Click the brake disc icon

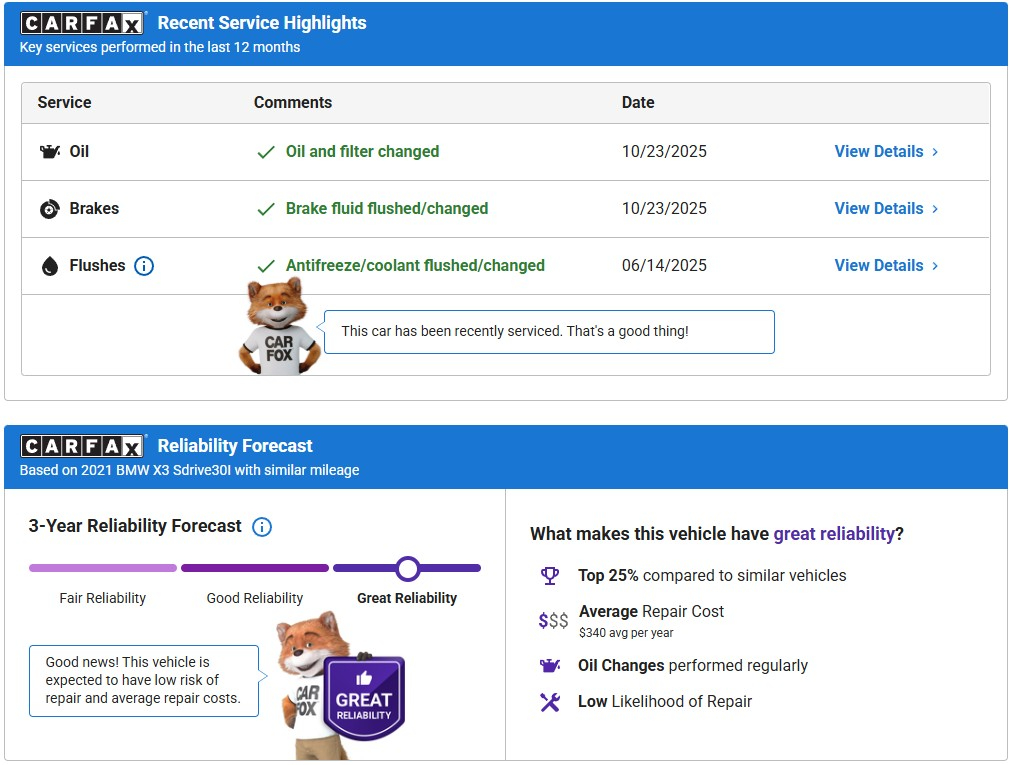point(49,209)
